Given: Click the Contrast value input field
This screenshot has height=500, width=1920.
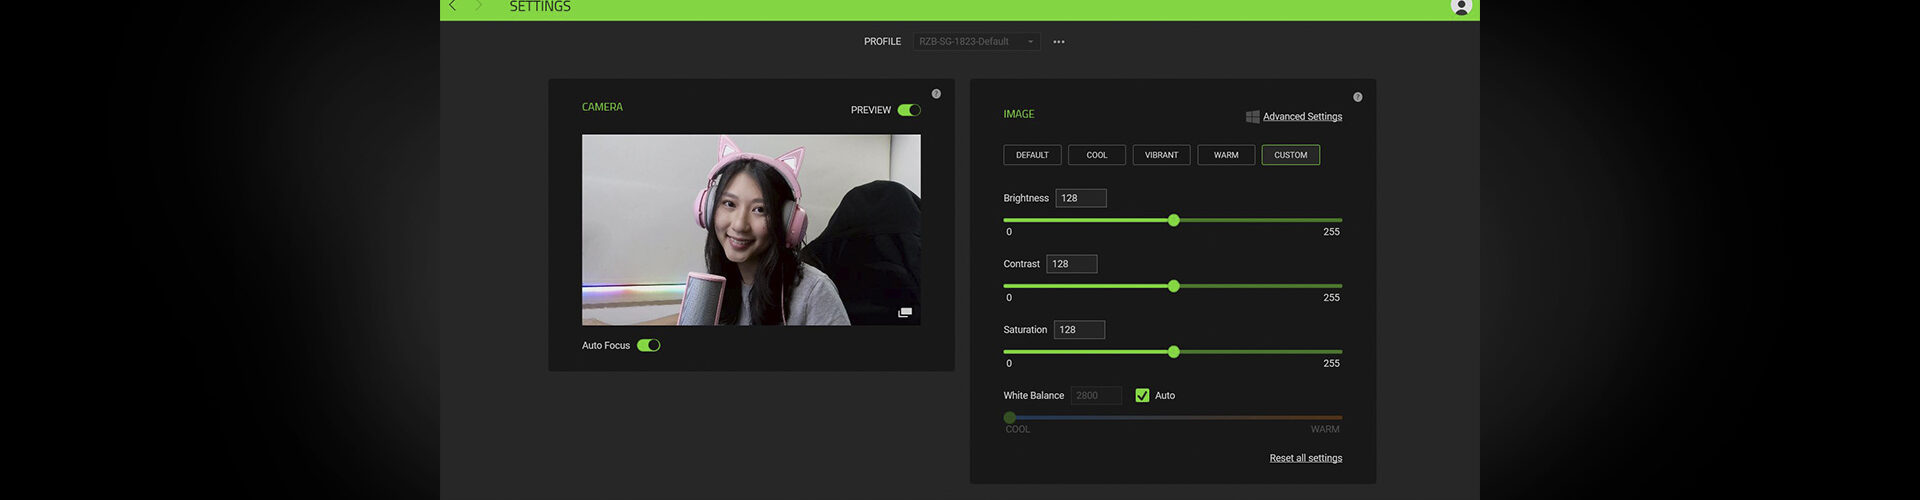Looking at the screenshot, I should click(x=1072, y=264).
